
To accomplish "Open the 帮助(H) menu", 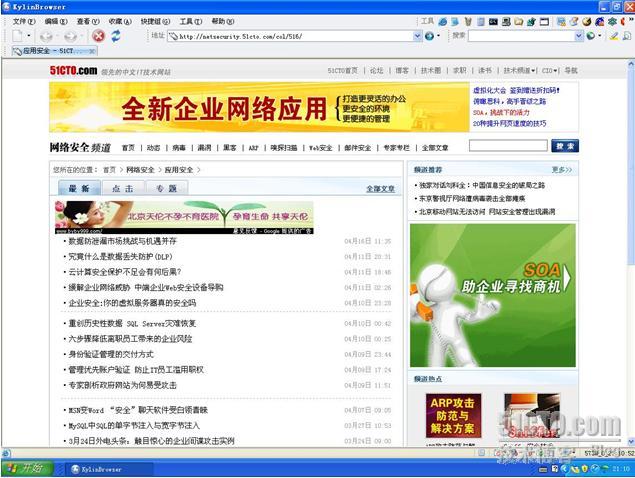I will pos(223,21).
